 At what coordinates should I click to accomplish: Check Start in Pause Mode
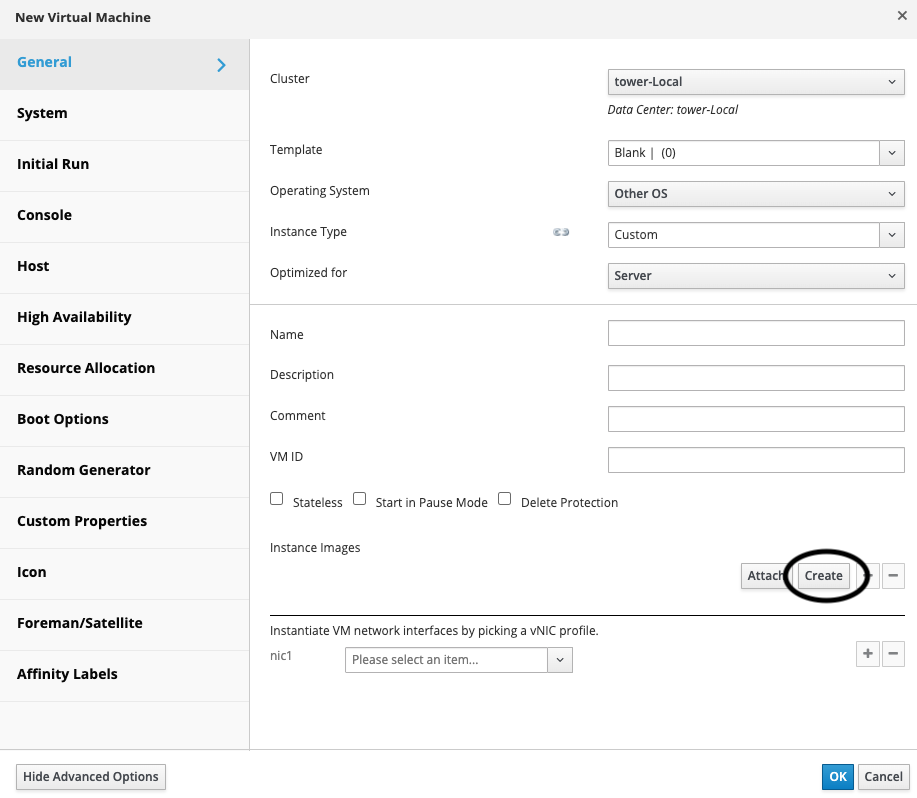pos(360,499)
